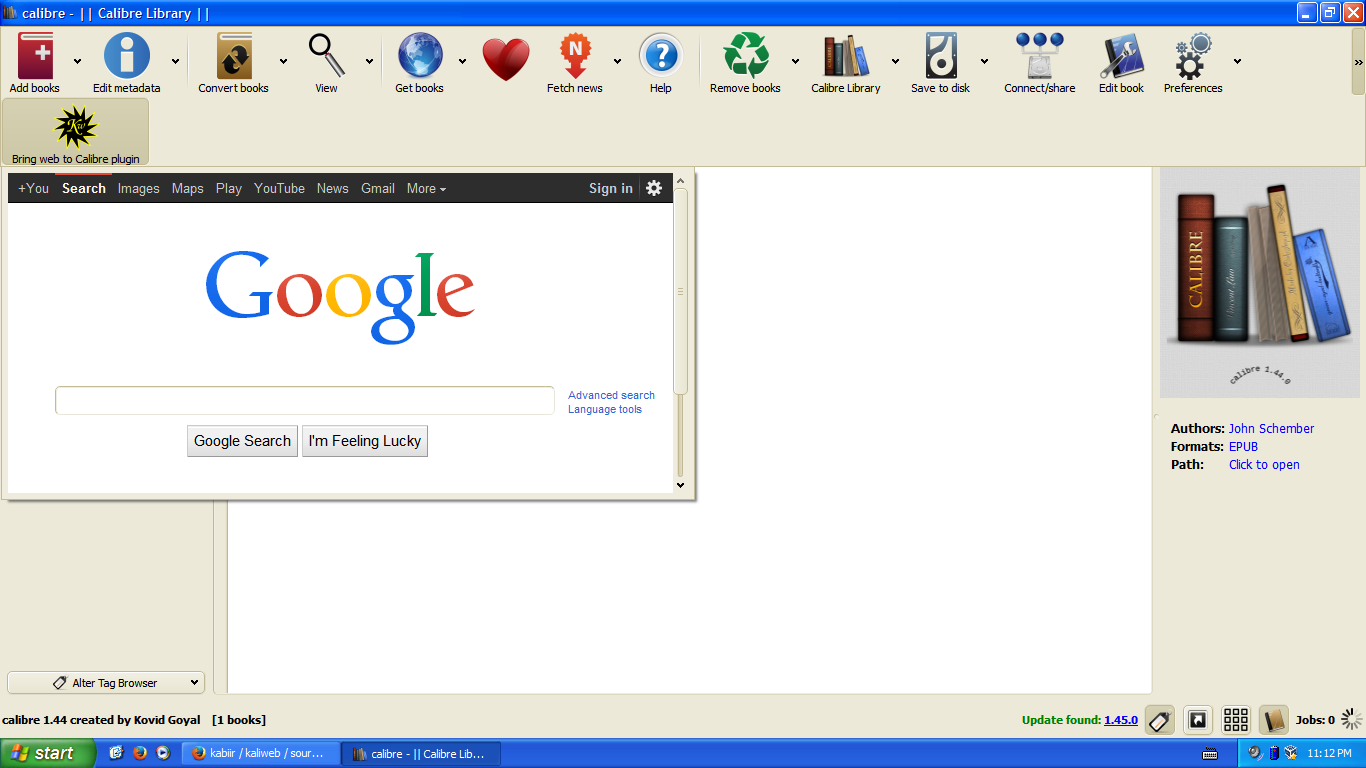The image size is (1366, 768).
Task: Launch the Bring web to Calibre plugin
Action: point(76,132)
